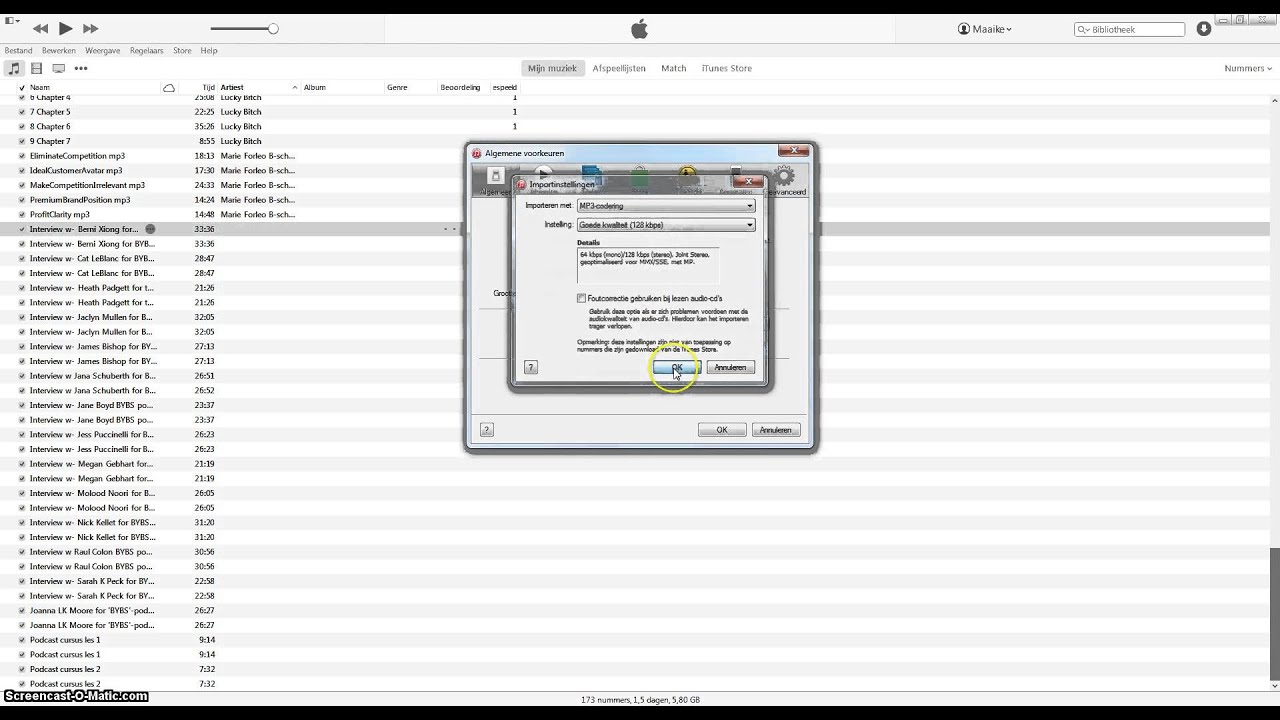Screen dimensions: 1280x720
Task: Select the TV shows library icon
Action: click(58, 68)
